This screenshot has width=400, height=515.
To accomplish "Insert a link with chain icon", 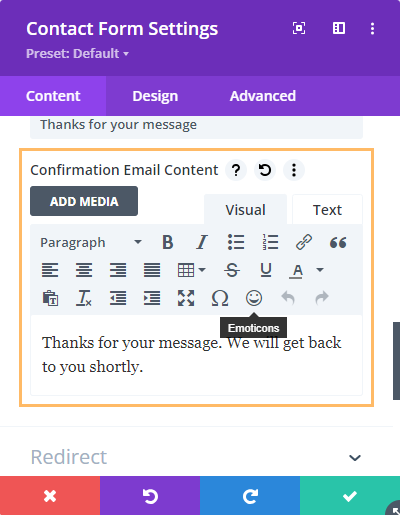I will (x=304, y=242).
